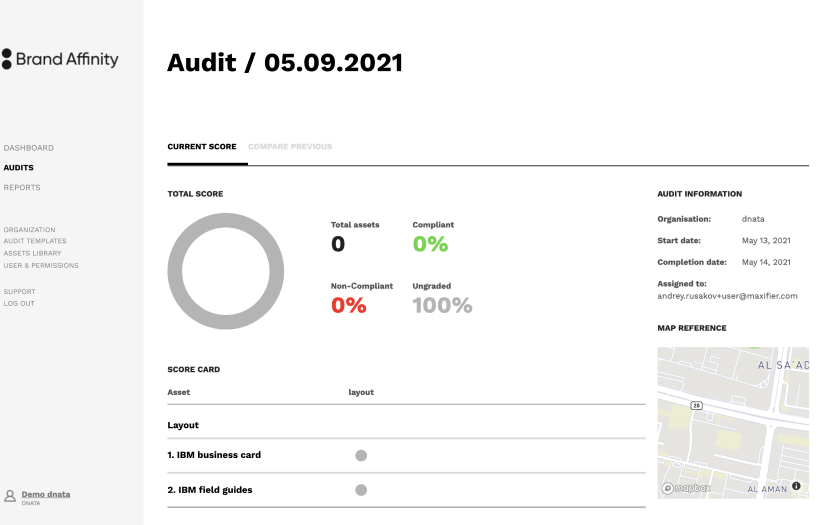
Task: Click the organisation value dnata
Action: coord(753,219)
